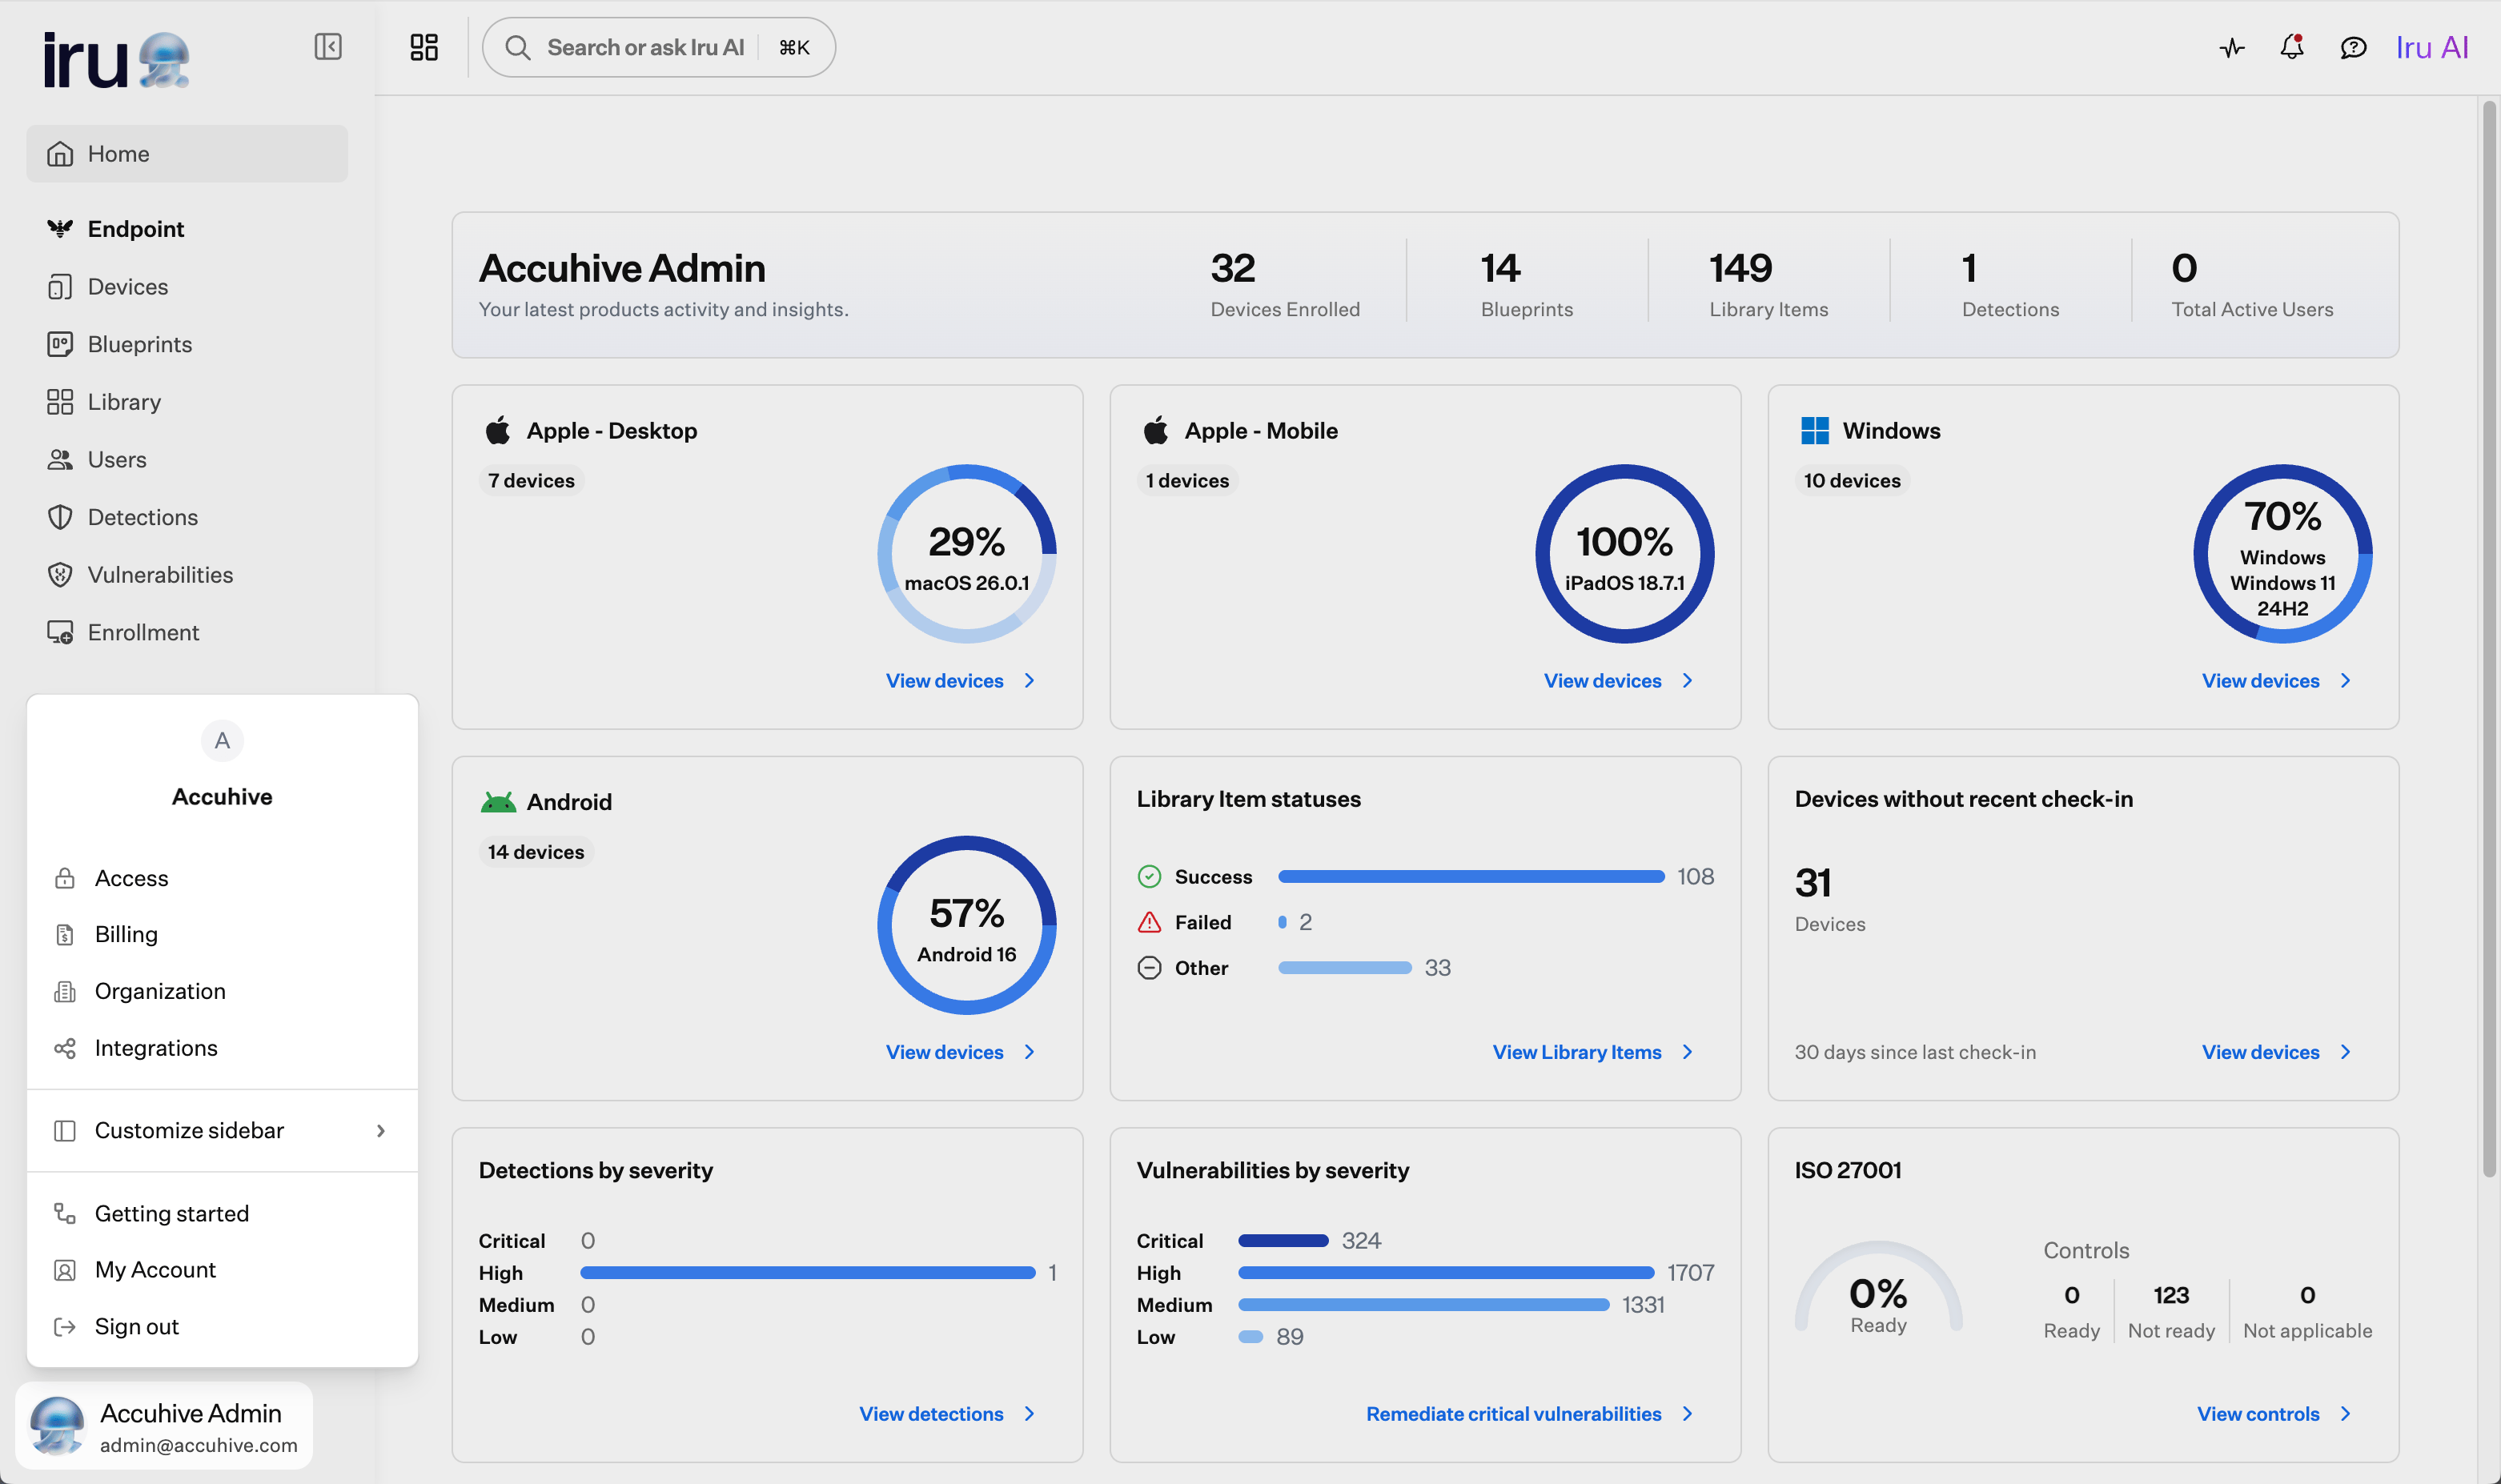Click the '14 devices' Android badge
Viewport: 2501px width, 1484px height.
click(536, 852)
